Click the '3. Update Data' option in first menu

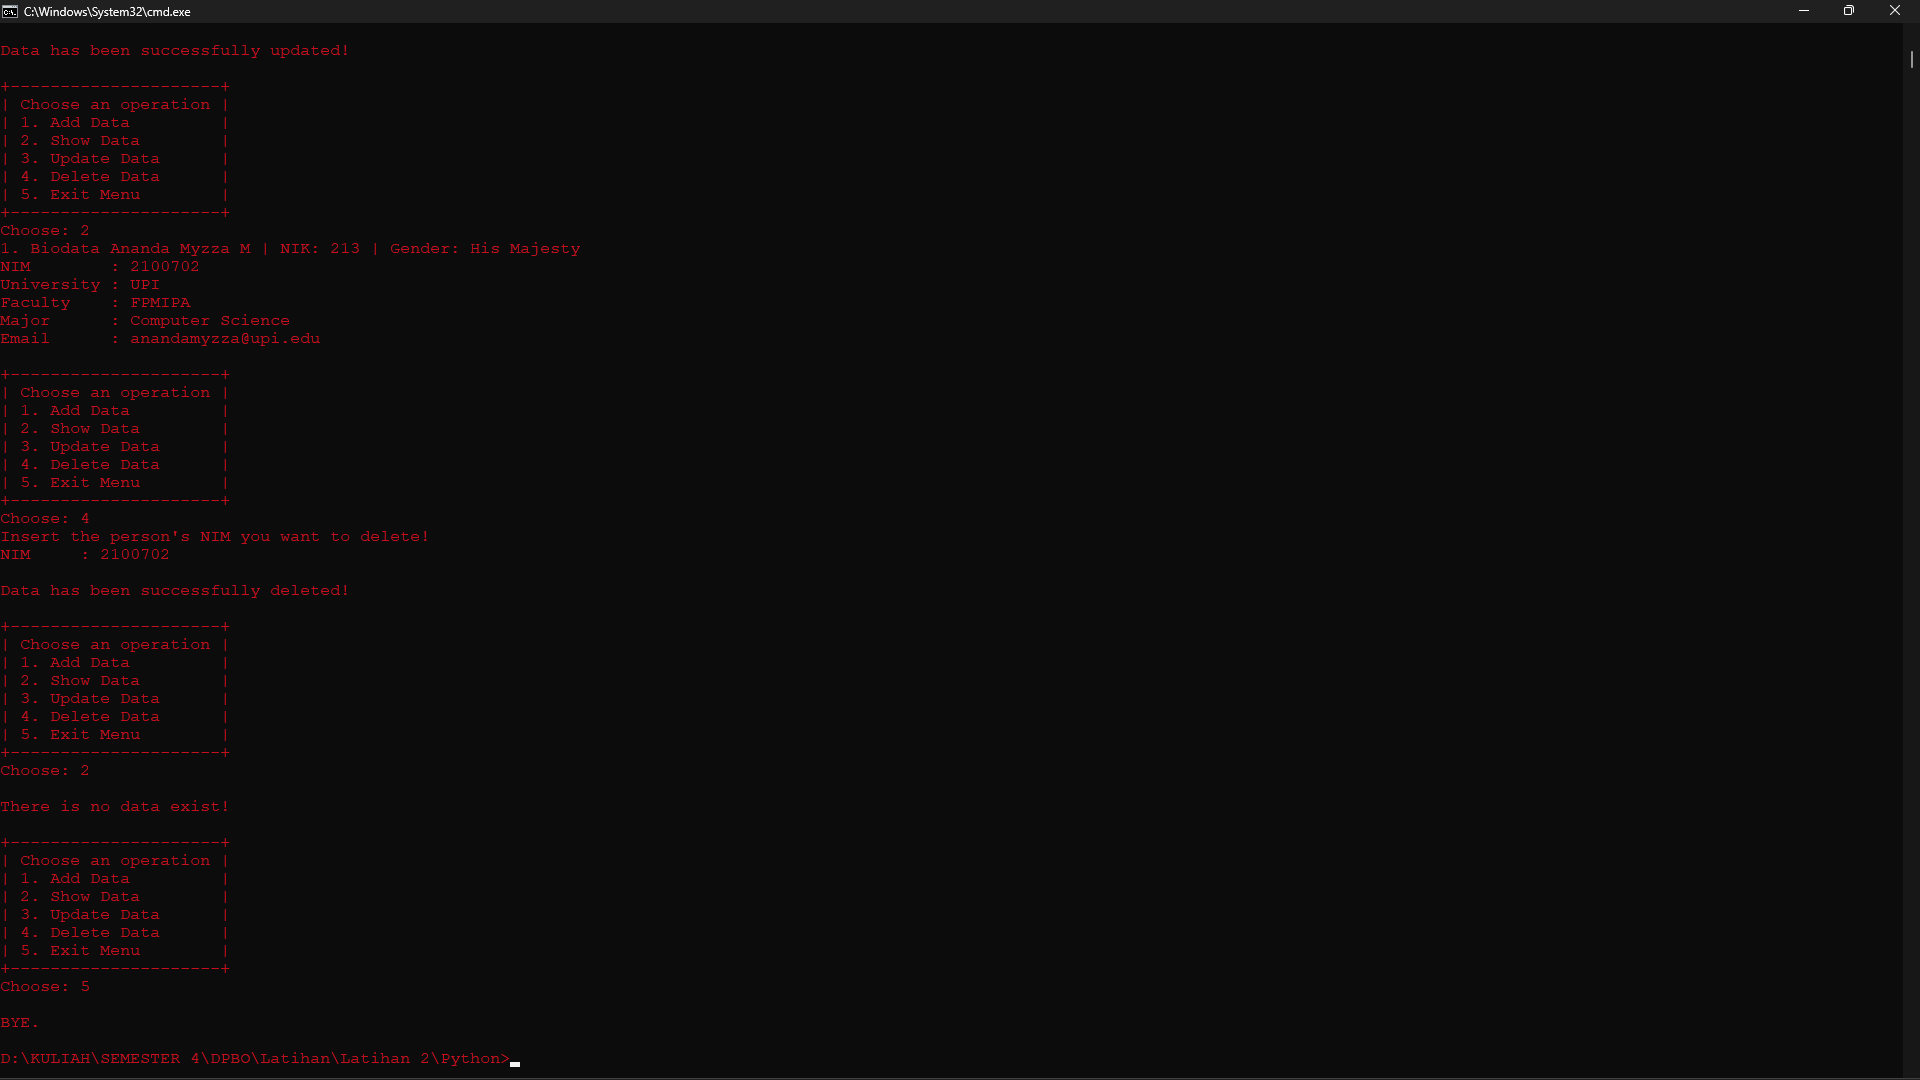coord(89,158)
